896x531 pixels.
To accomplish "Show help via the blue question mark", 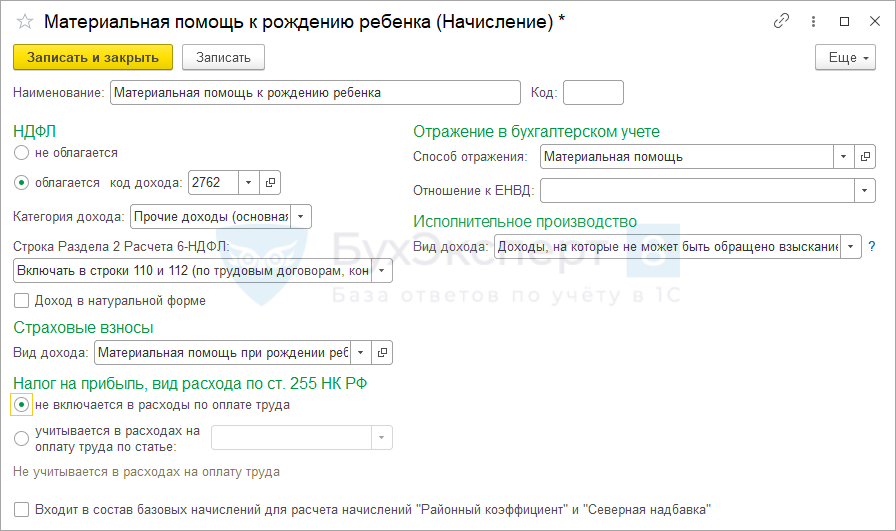I will pos(872,246).
